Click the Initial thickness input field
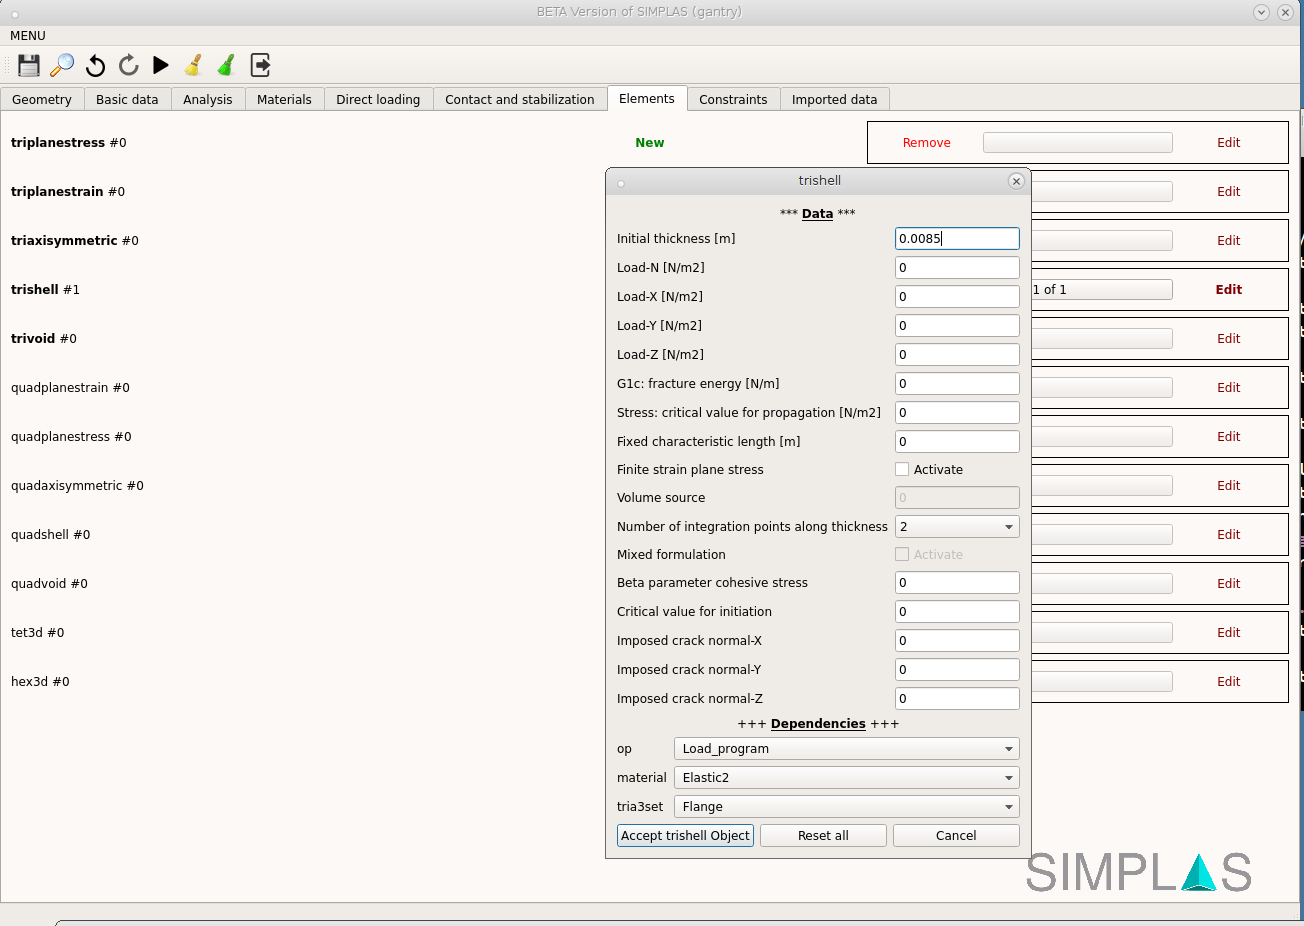1304x926 pixels. click(x=956, y=239)
